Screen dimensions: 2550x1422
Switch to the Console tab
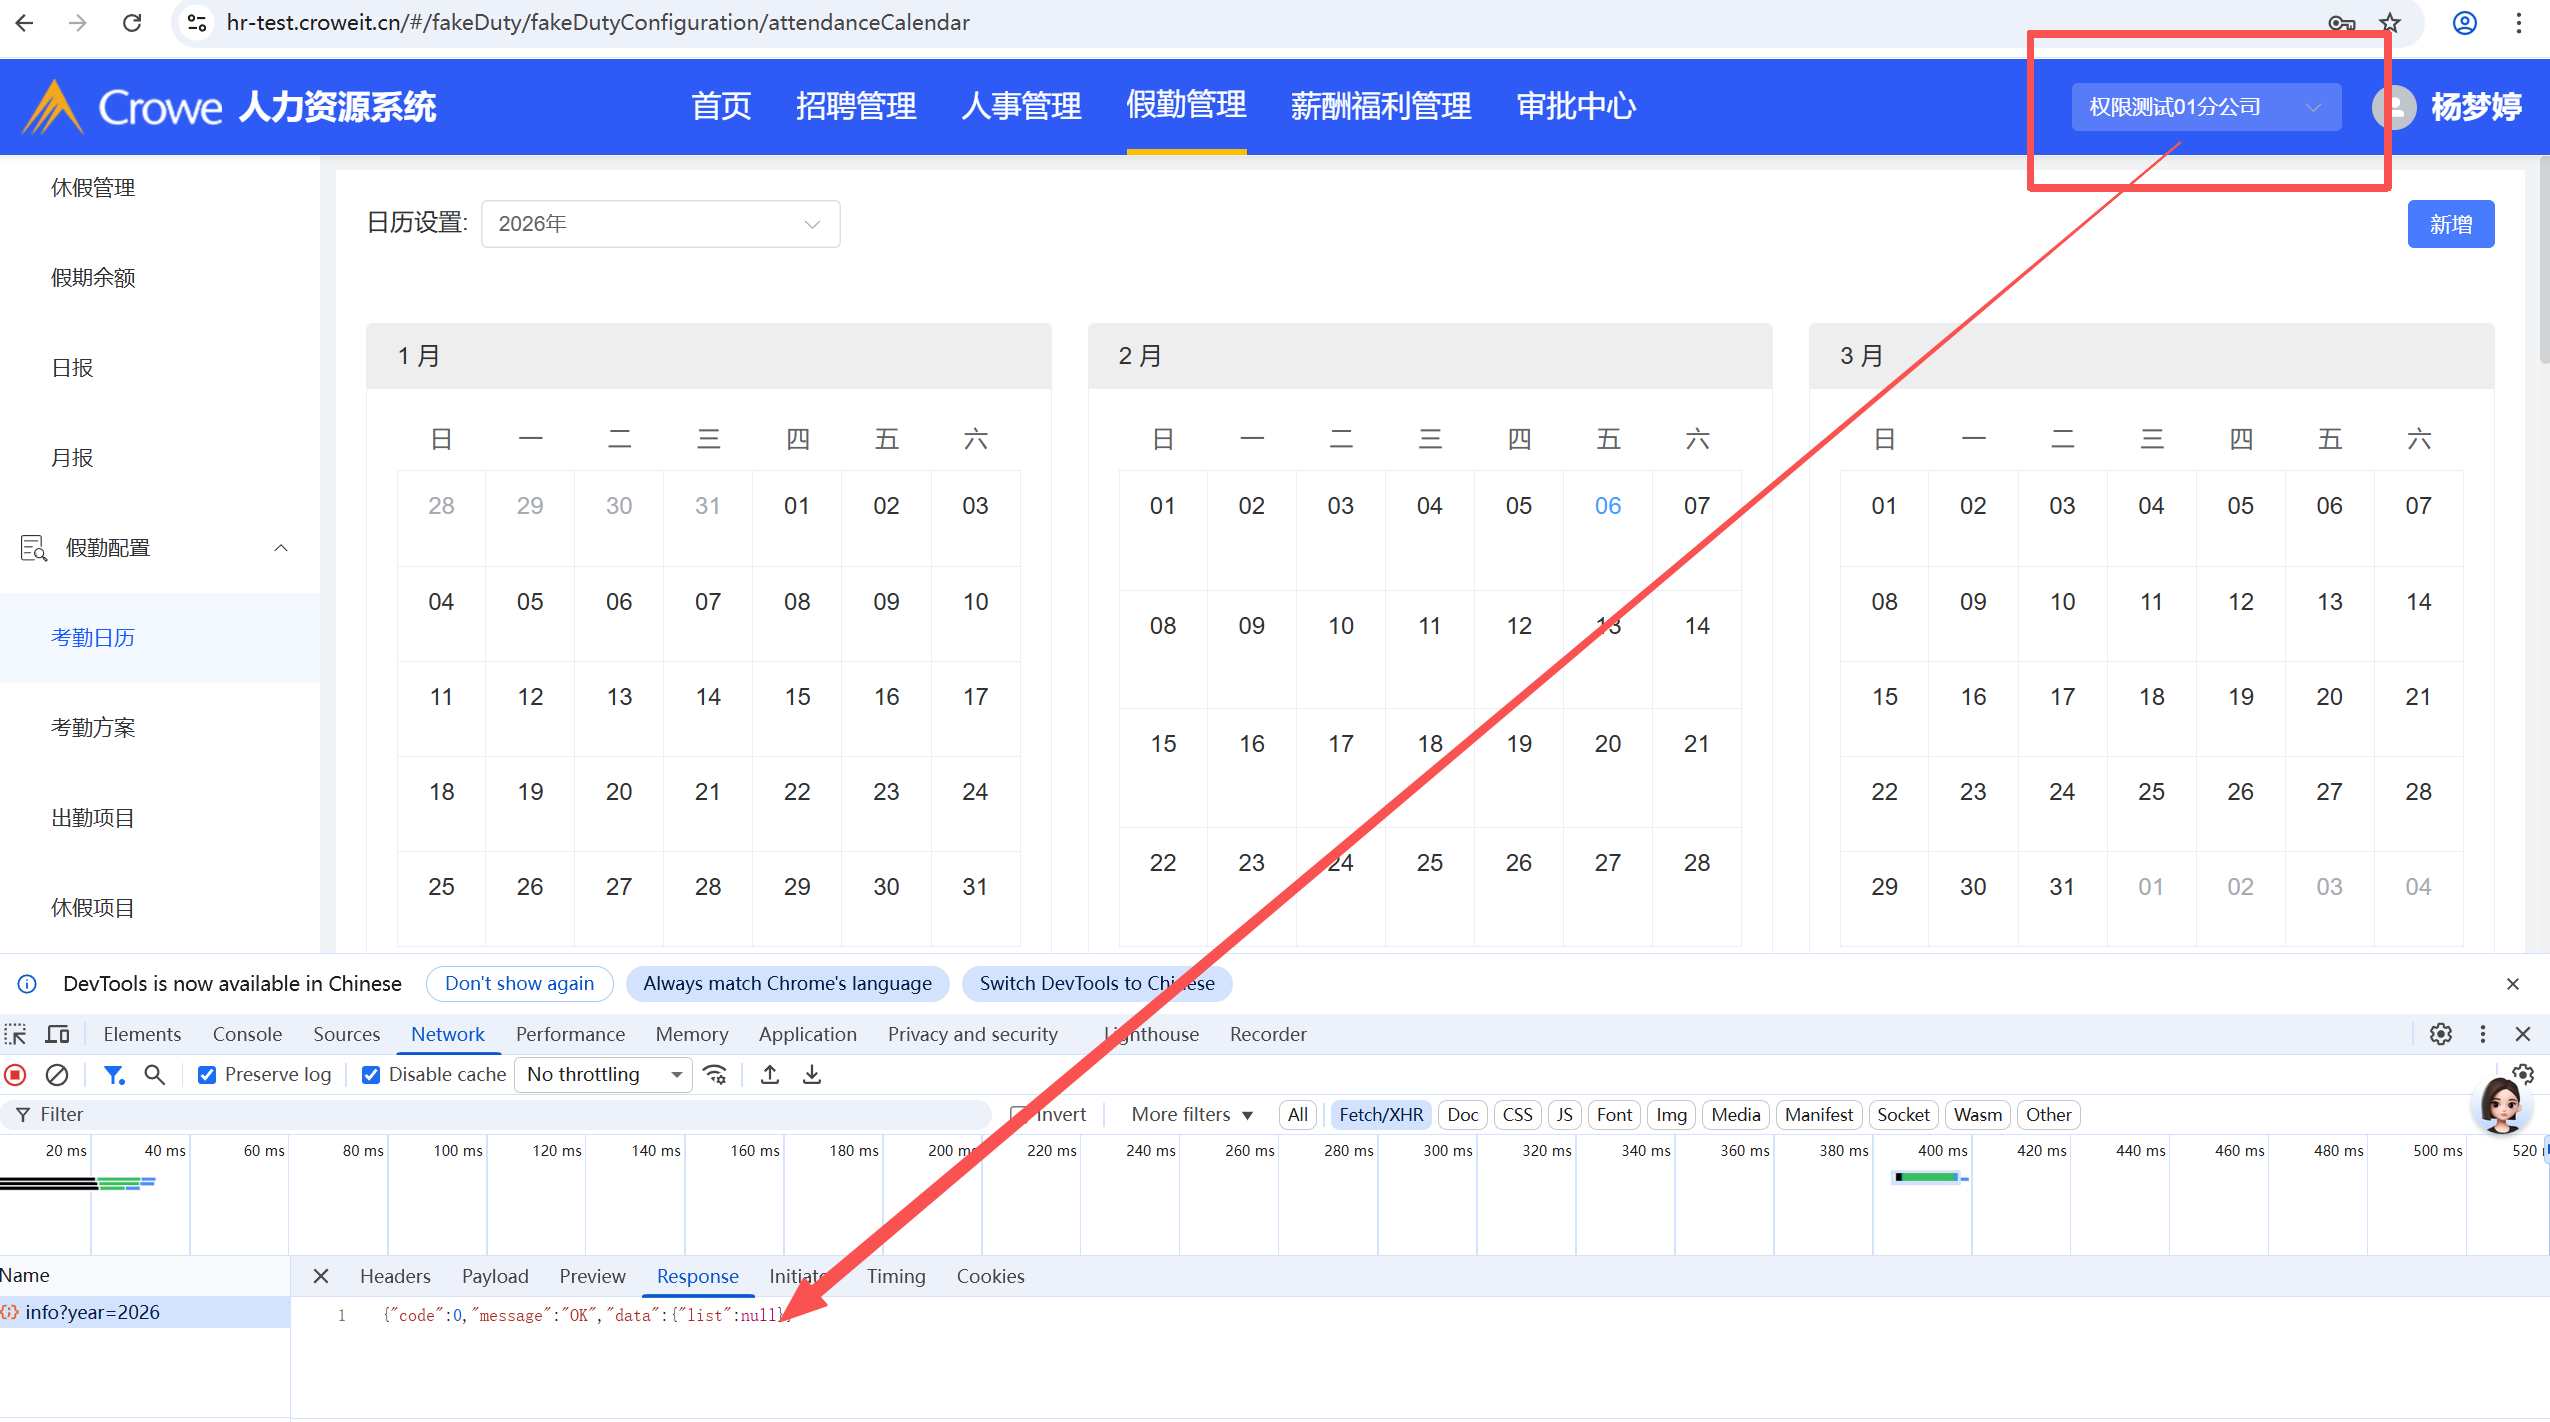point(247,1034)
